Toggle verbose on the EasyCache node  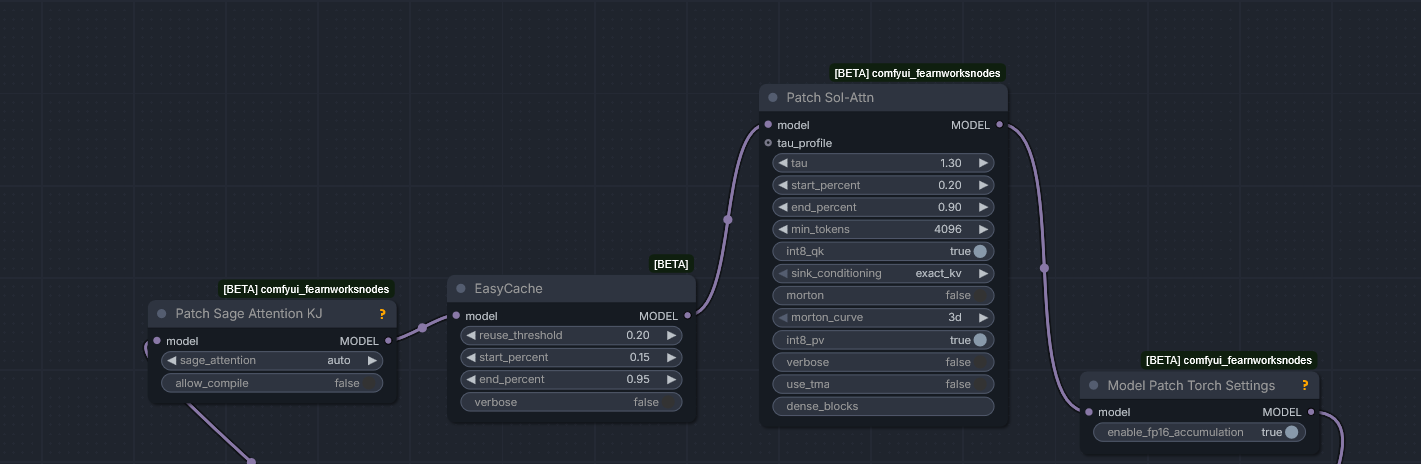click(x=571, y=402)
